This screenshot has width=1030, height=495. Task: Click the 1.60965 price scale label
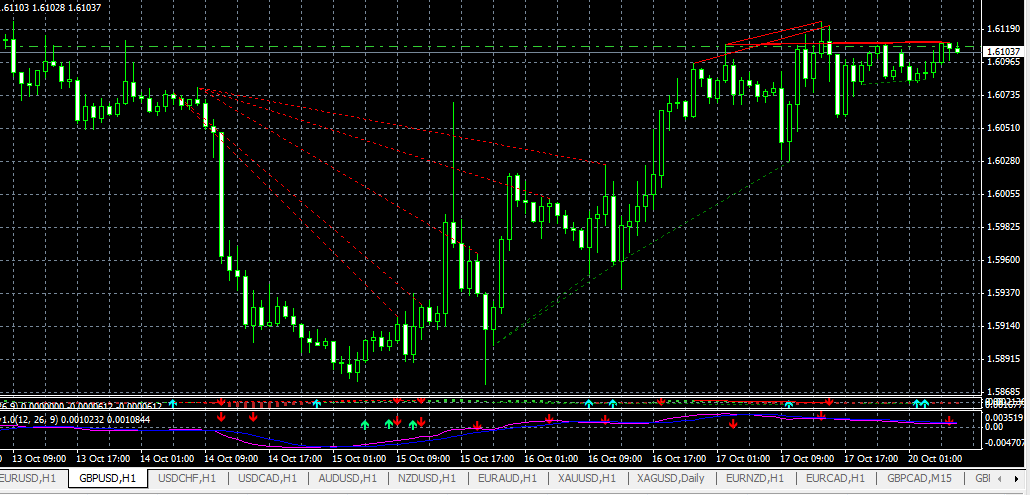pos(1003,62)
